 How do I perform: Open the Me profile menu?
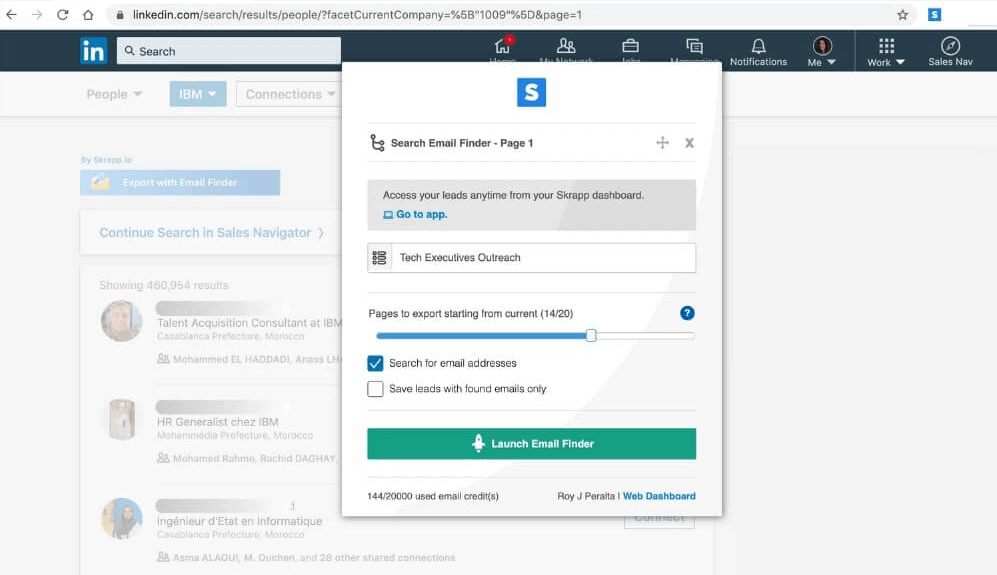pos(822,51)
